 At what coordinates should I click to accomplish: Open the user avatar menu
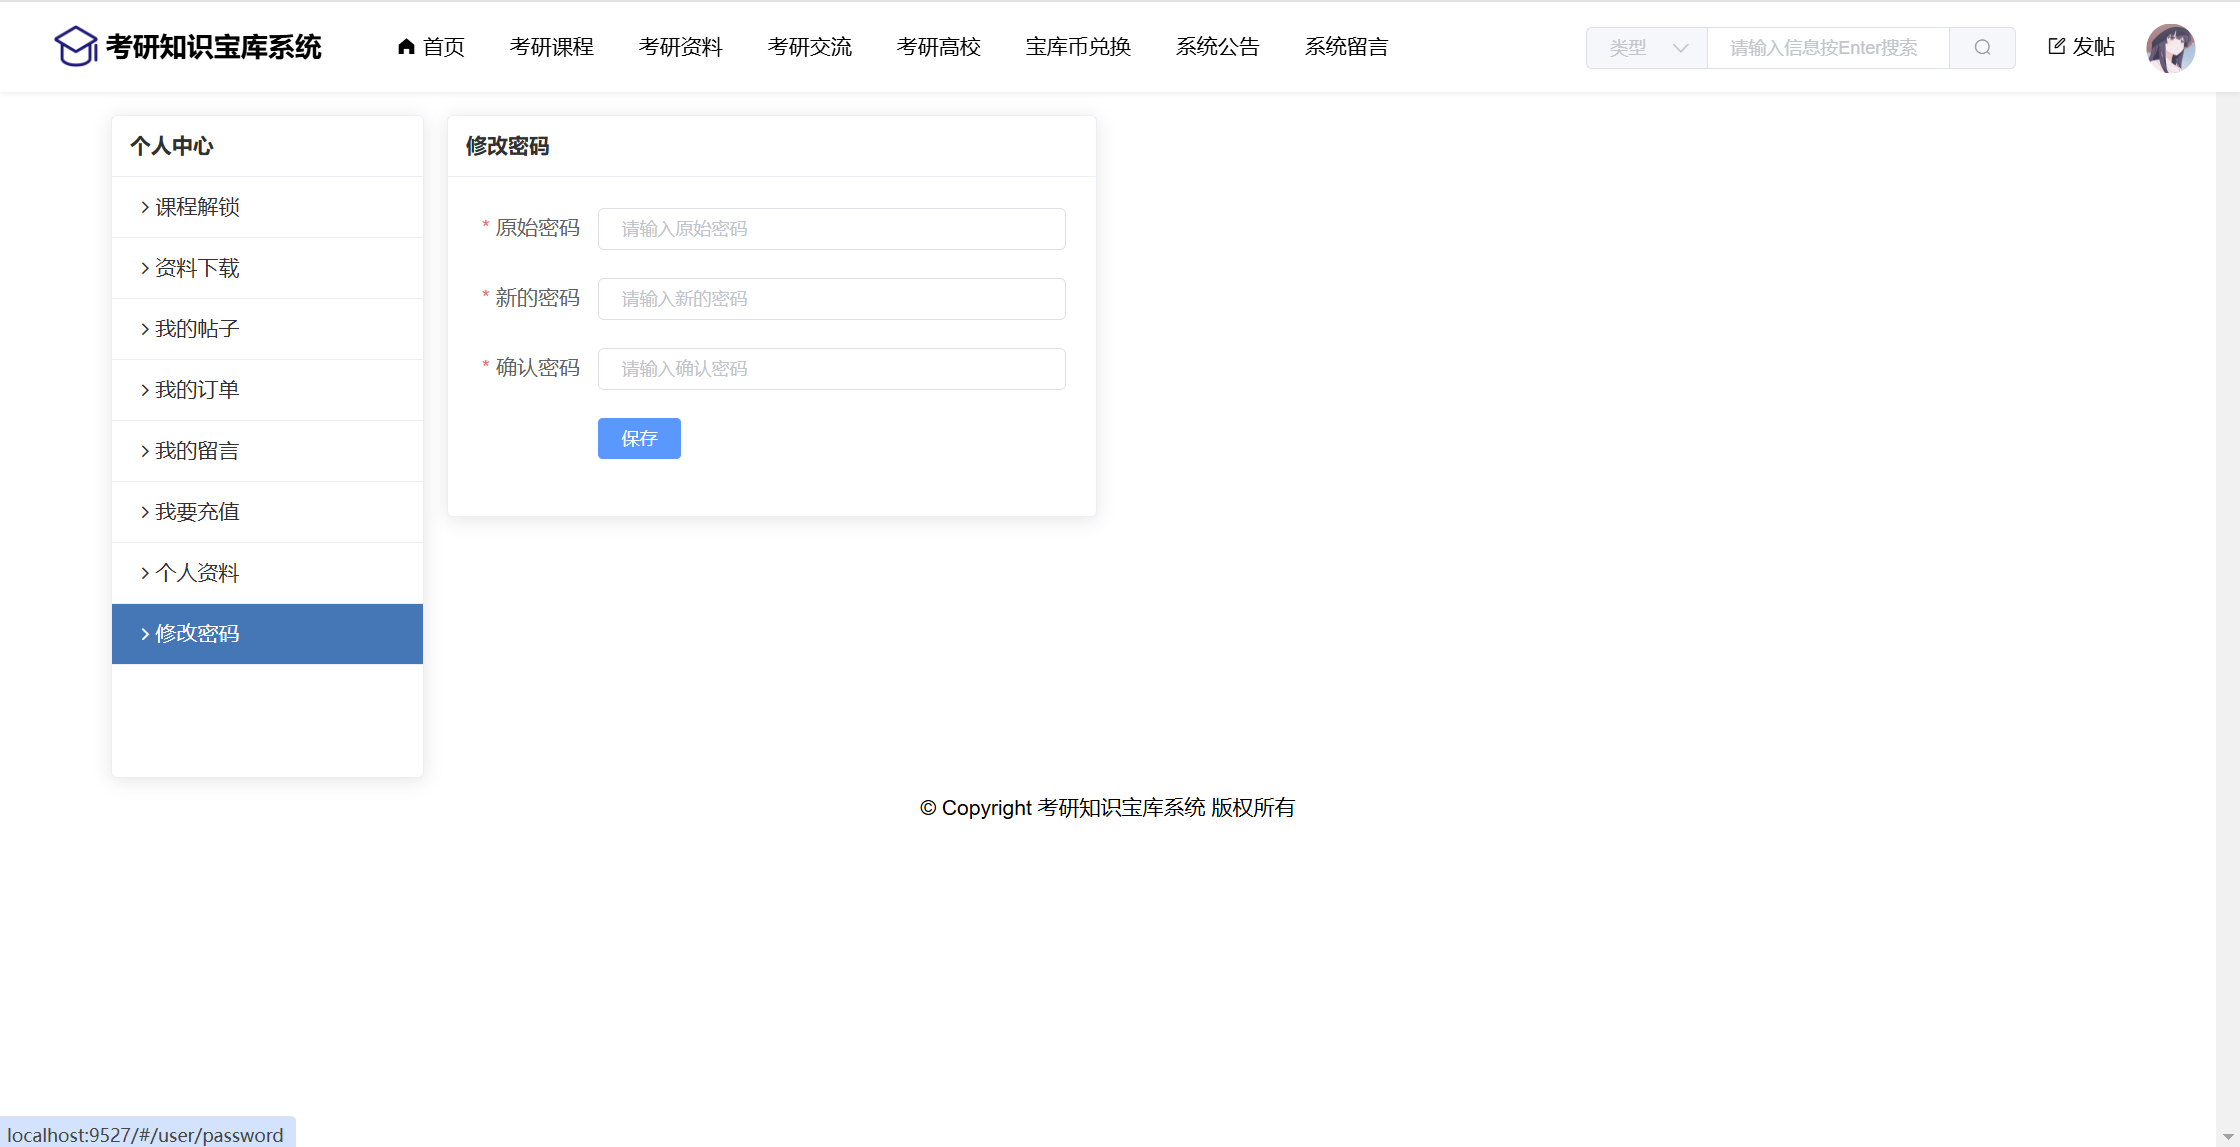click(x=2170, y=48)
